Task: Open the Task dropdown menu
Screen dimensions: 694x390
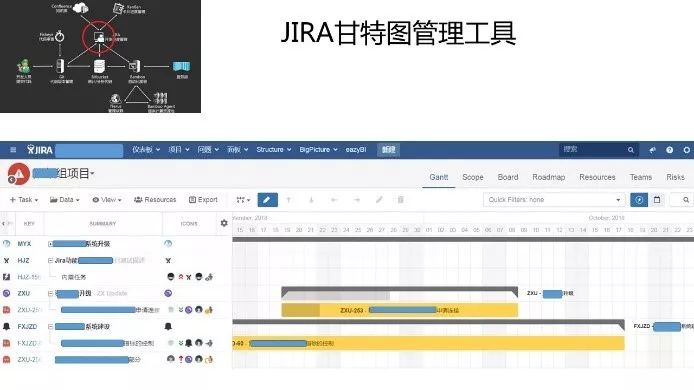Action: point(24,200)
